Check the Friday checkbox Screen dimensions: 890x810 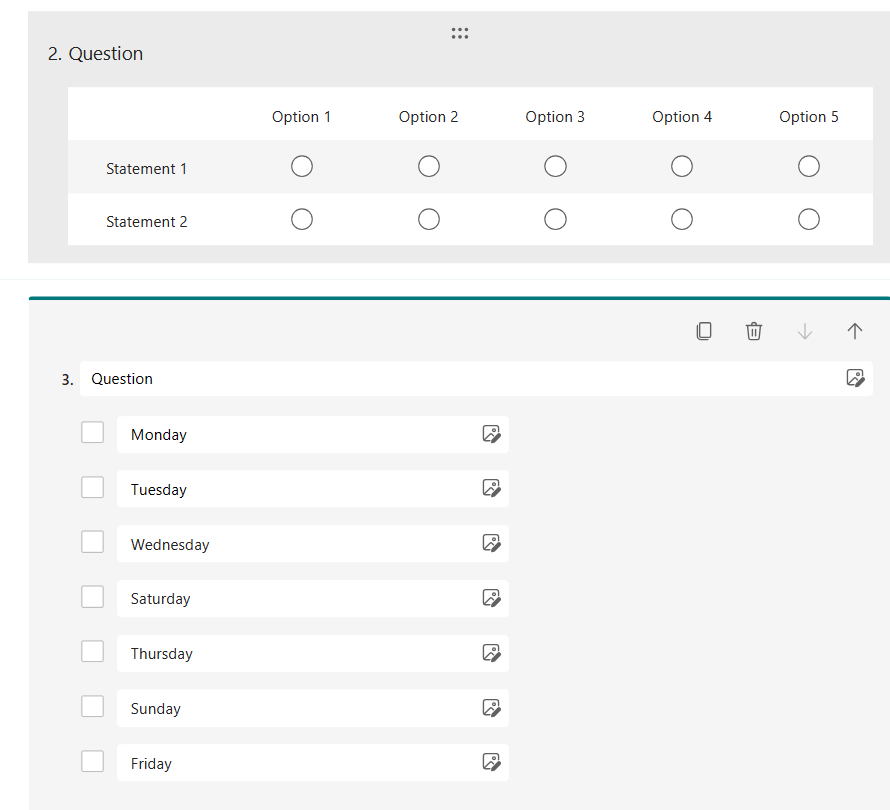tap(92, 760)
